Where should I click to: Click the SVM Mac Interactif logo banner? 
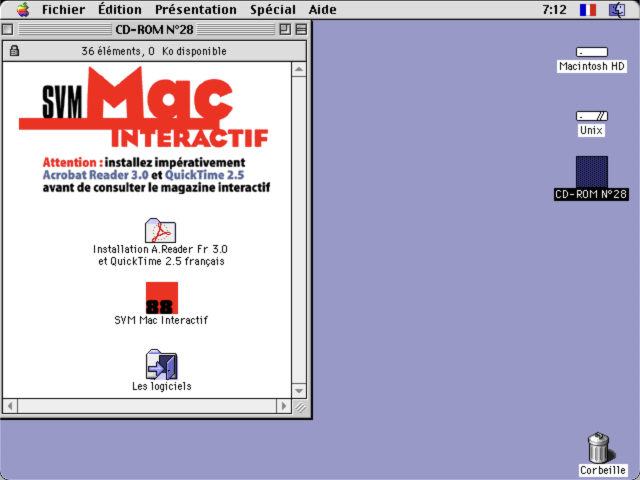click(x=144, y=107)
